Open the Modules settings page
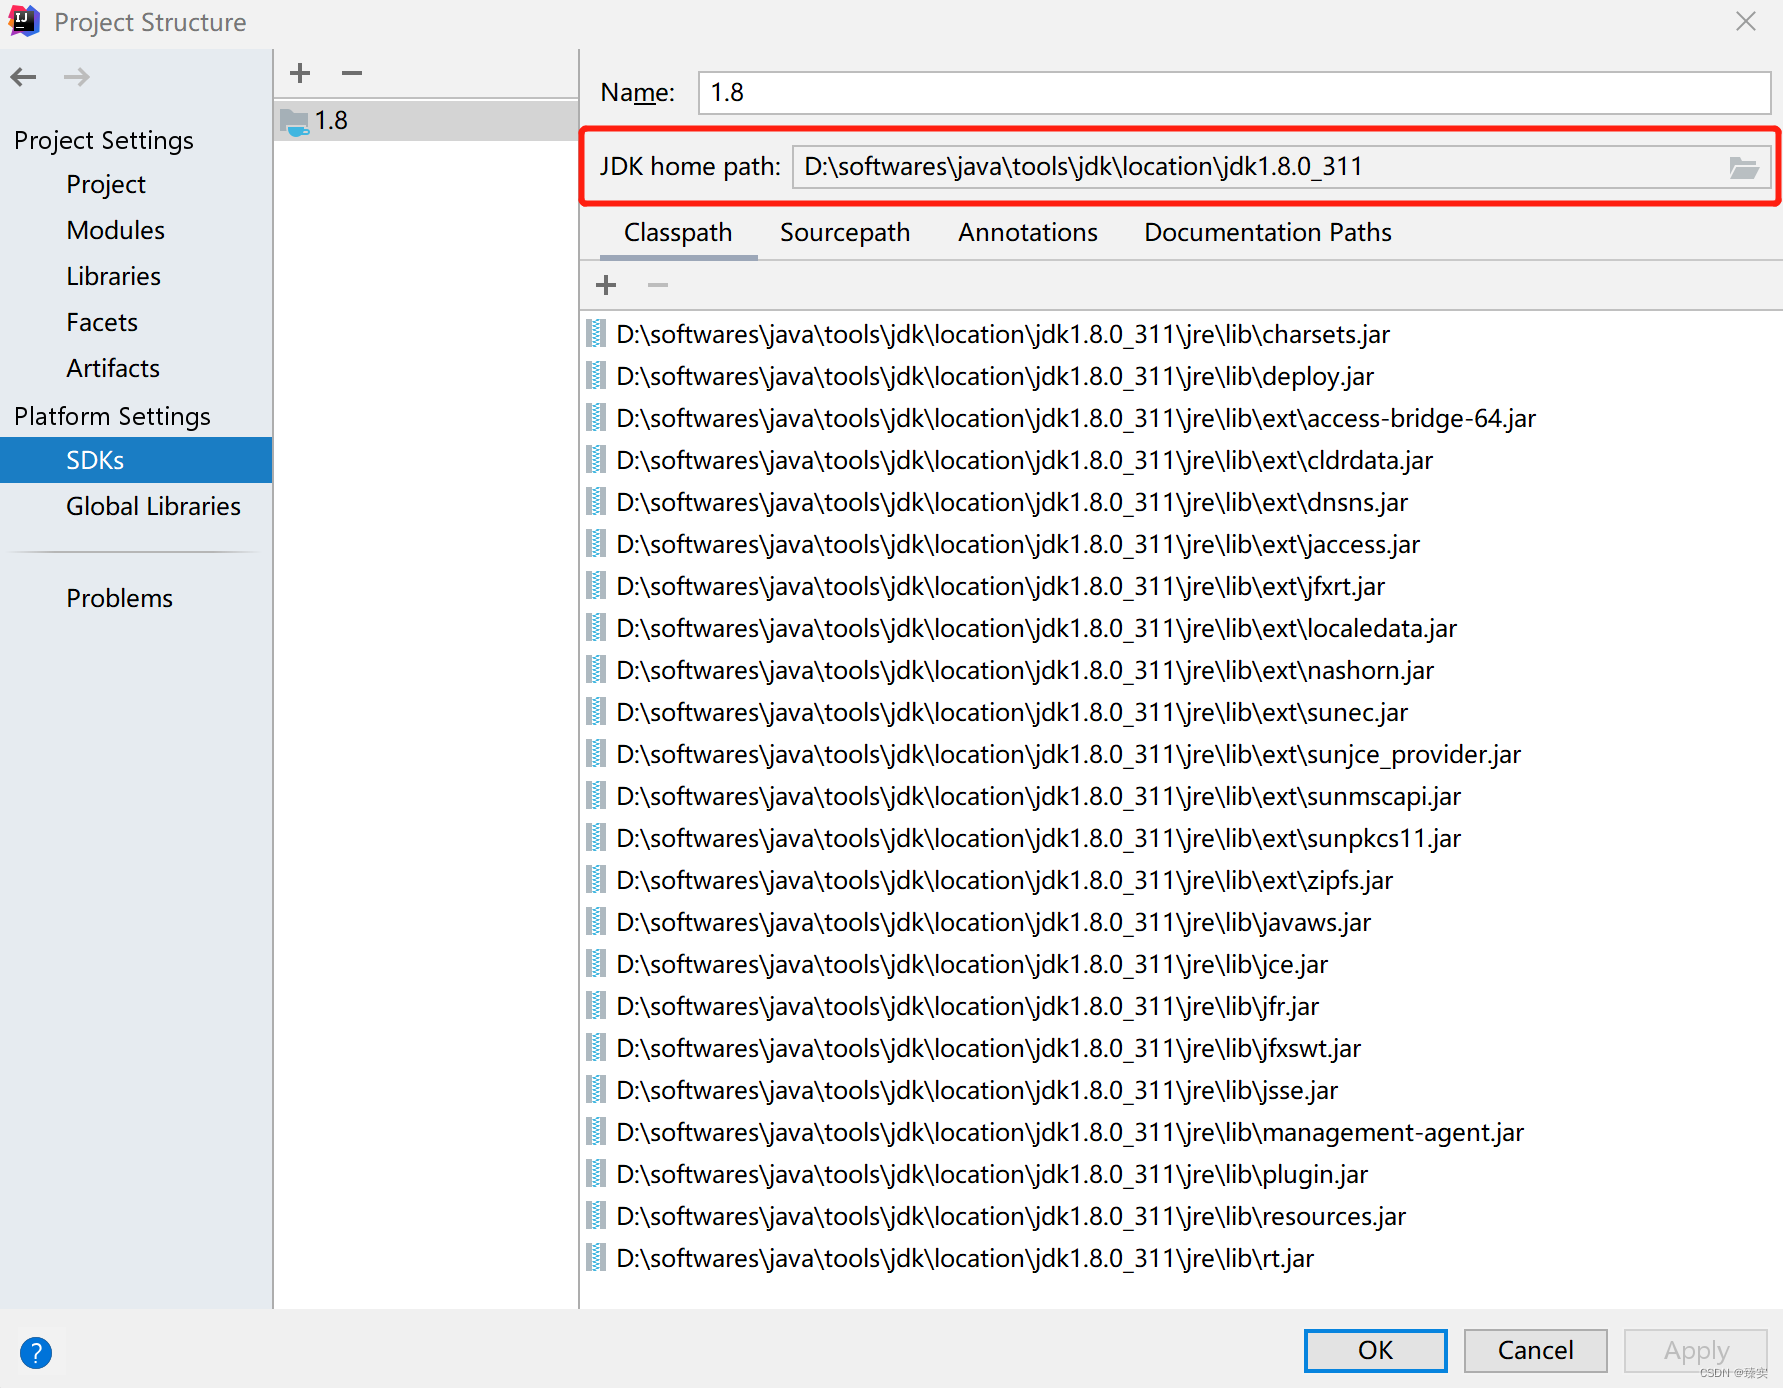Screen dimensions: 1783x1388 pos(116,230)
